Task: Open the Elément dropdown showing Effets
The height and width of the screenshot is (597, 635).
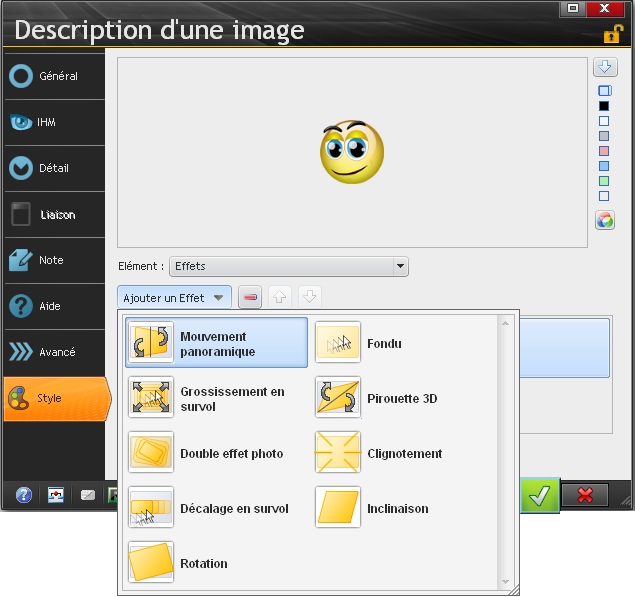Action: [x=288, y=266]
